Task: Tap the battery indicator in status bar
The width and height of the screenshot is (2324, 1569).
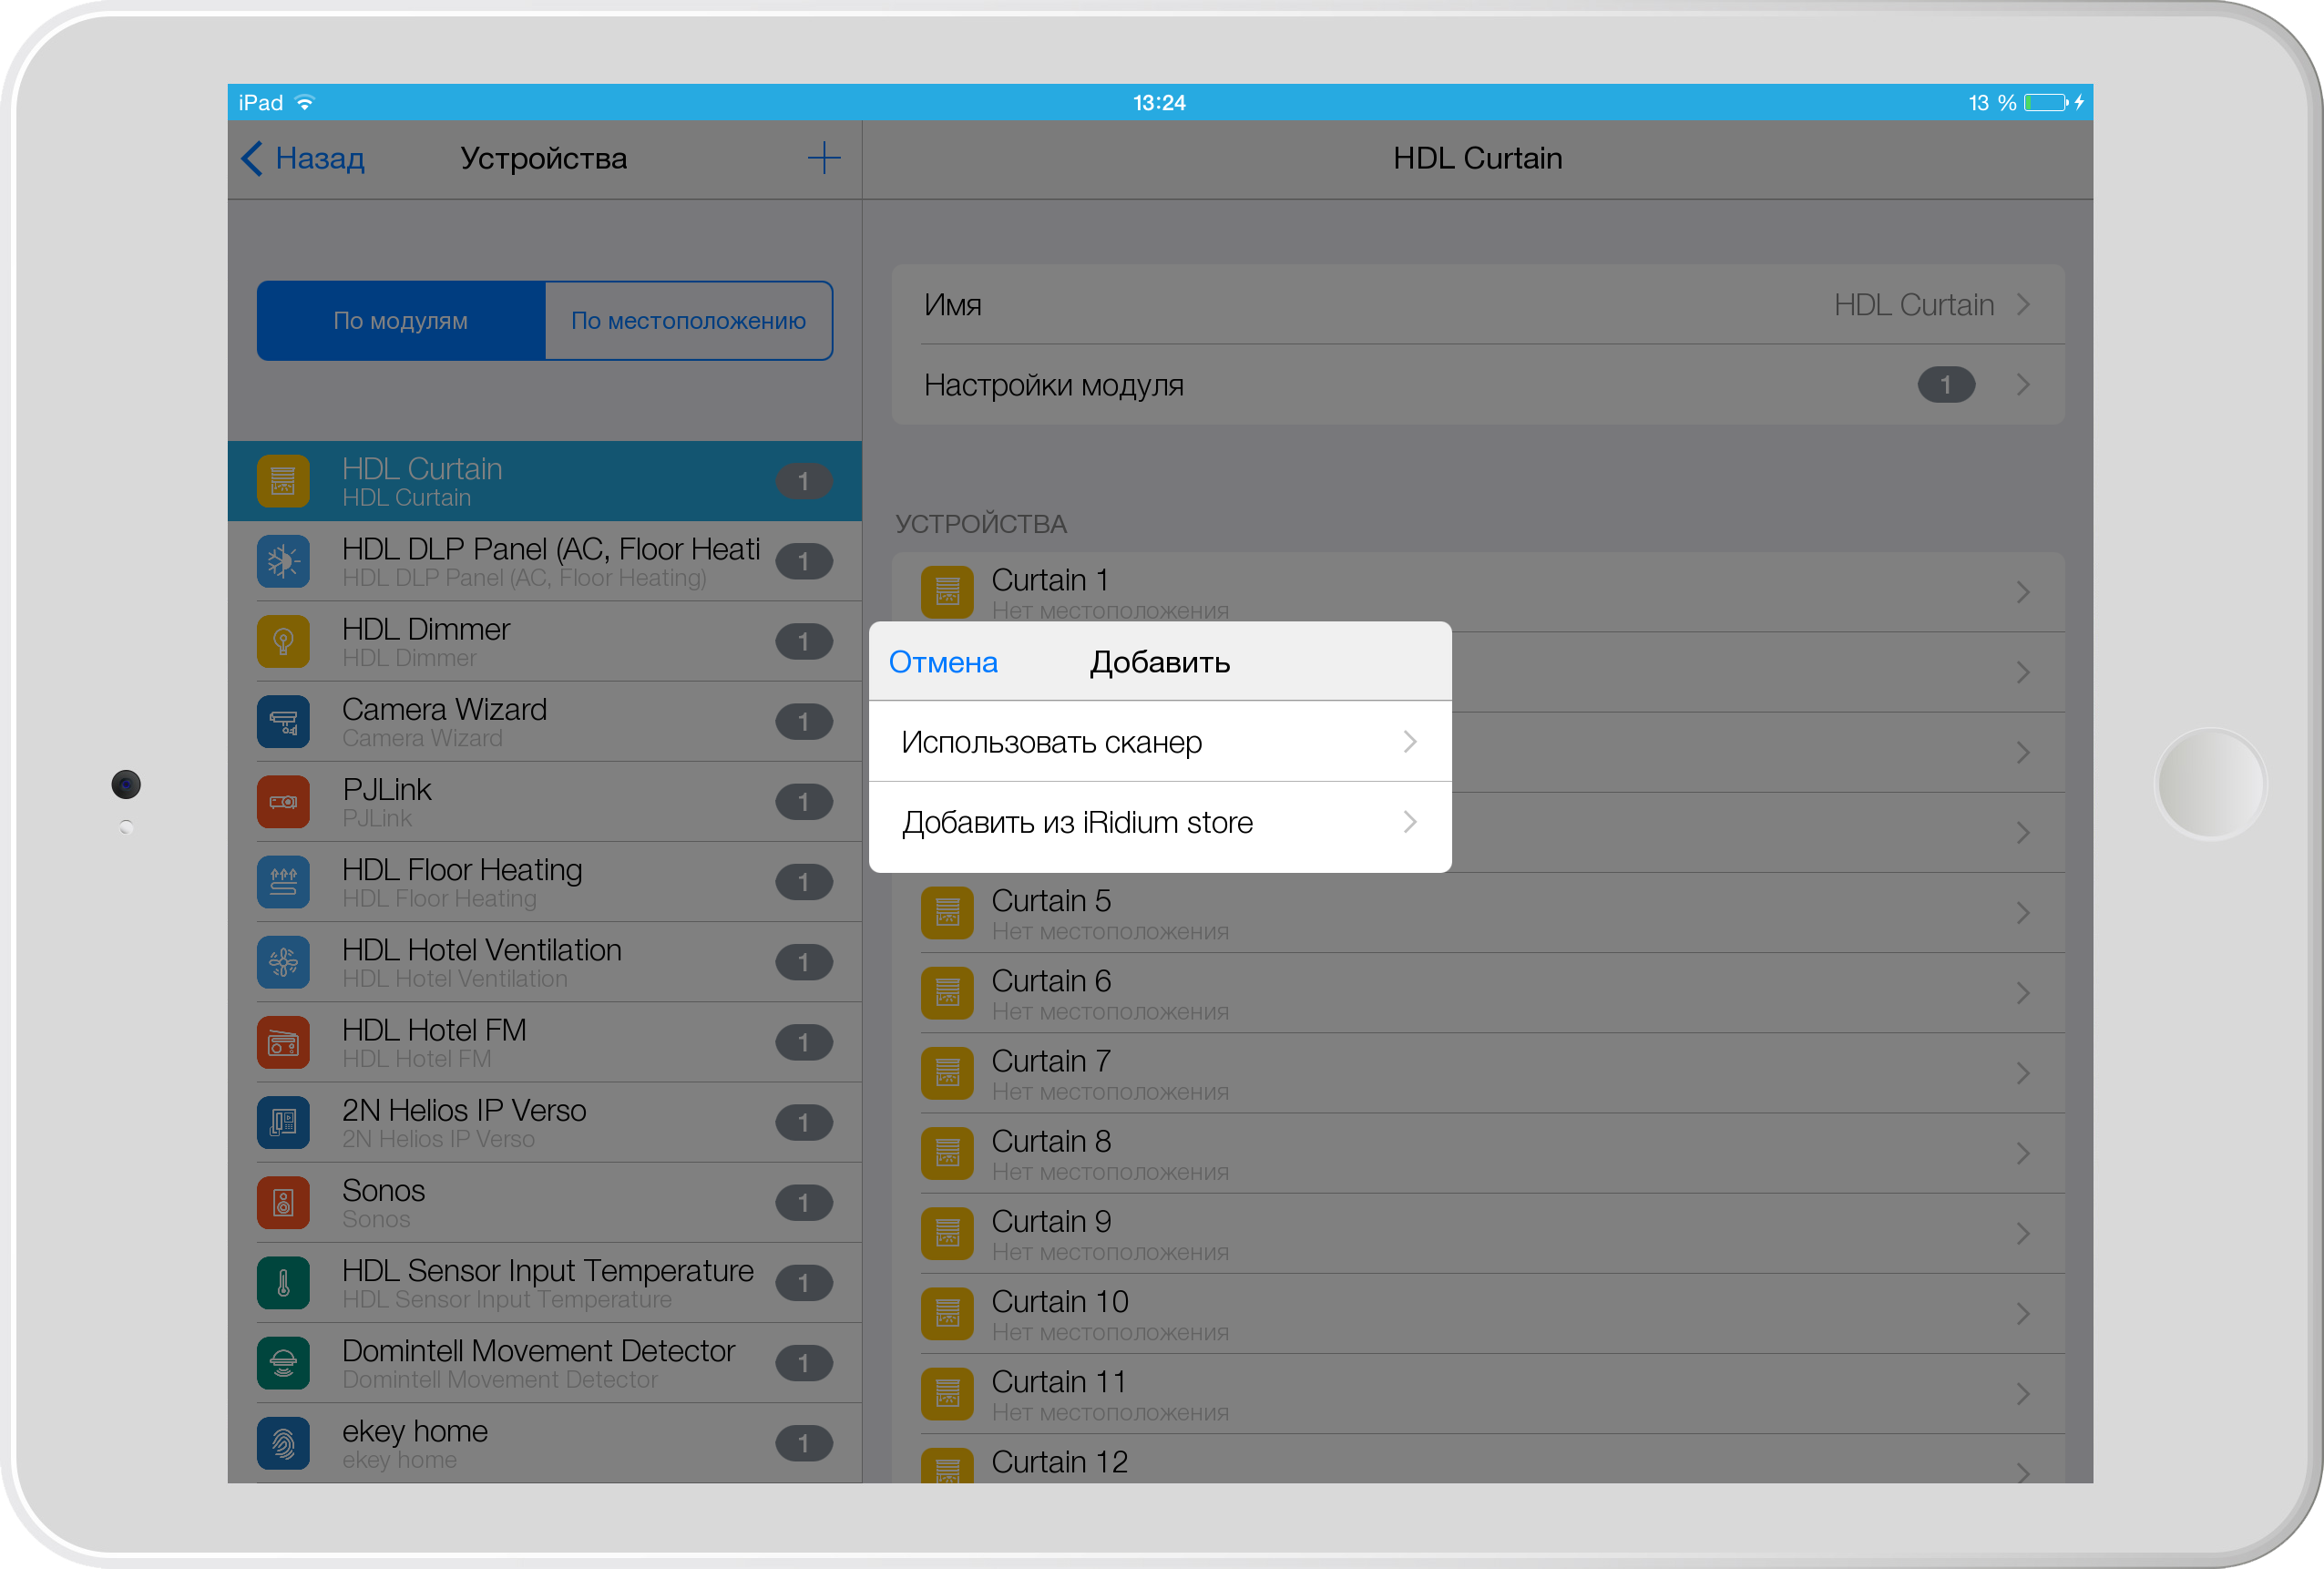Action: 2047,102
